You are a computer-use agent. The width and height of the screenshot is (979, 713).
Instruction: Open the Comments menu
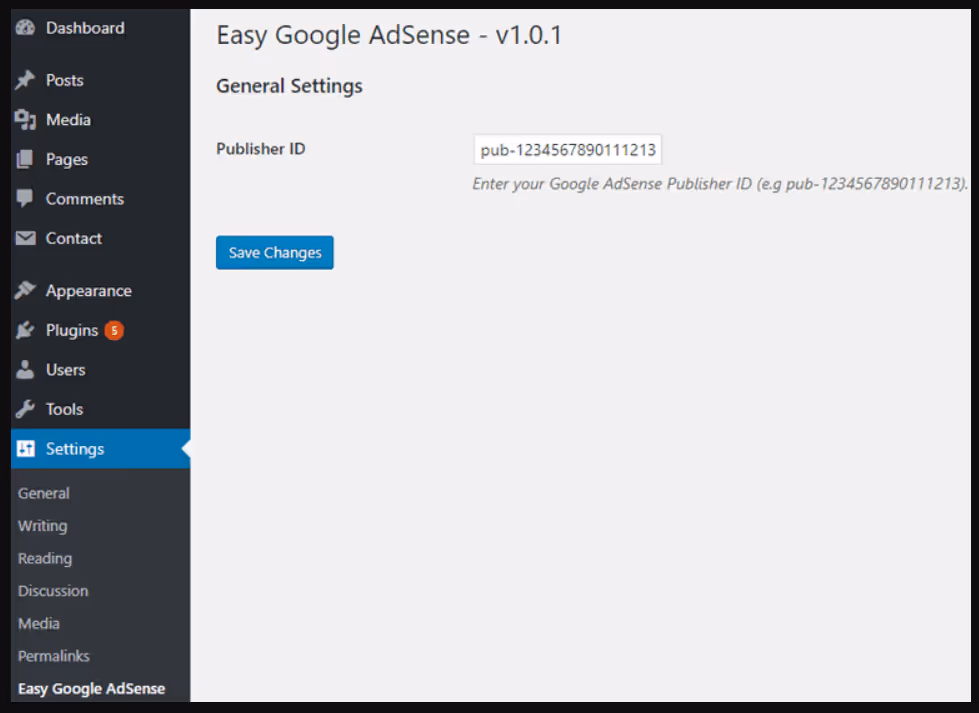coord(85,199)
